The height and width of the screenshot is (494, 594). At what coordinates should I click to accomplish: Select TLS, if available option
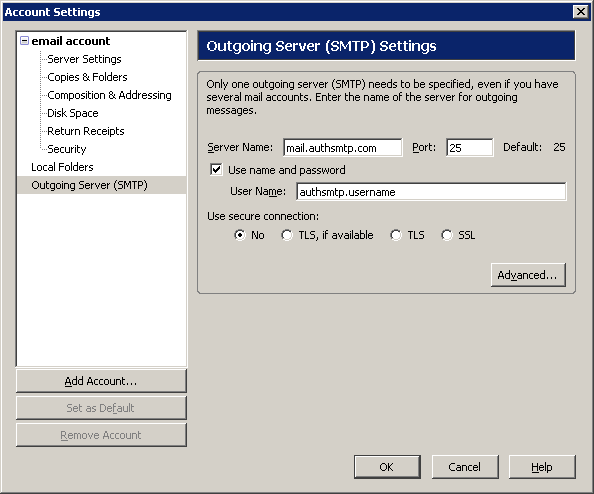tap(287, 235)
